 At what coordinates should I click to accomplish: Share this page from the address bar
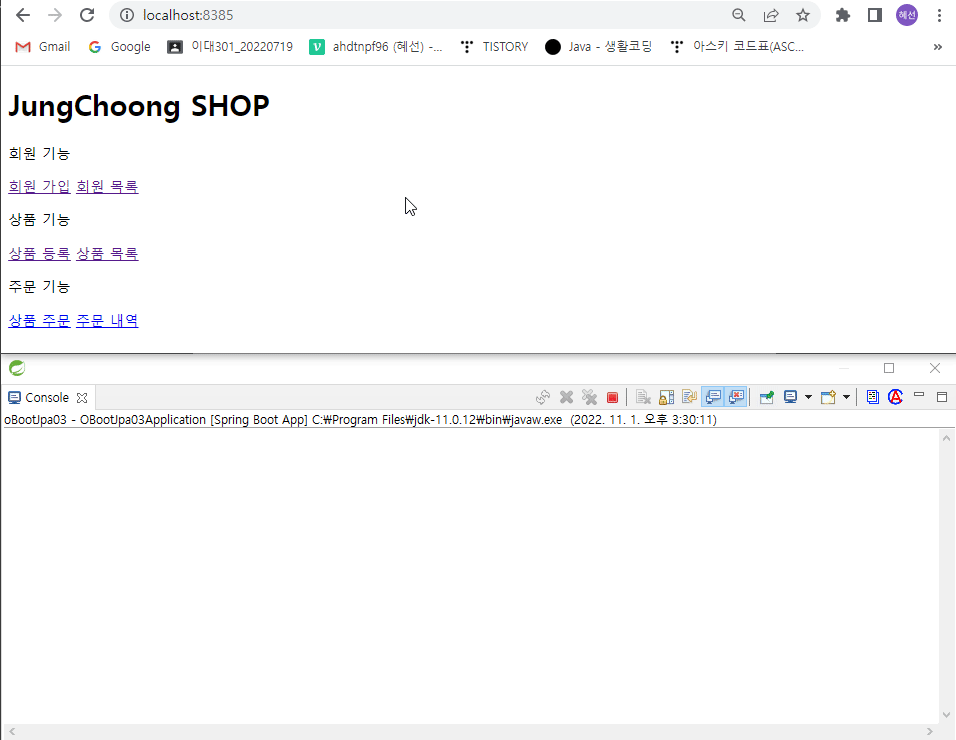771,15
